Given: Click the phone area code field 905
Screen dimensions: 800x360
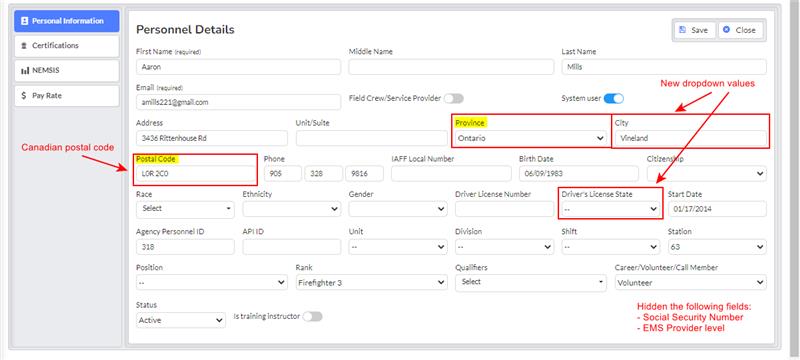Looking at the screenshot, I should click(x=283, y=173).
